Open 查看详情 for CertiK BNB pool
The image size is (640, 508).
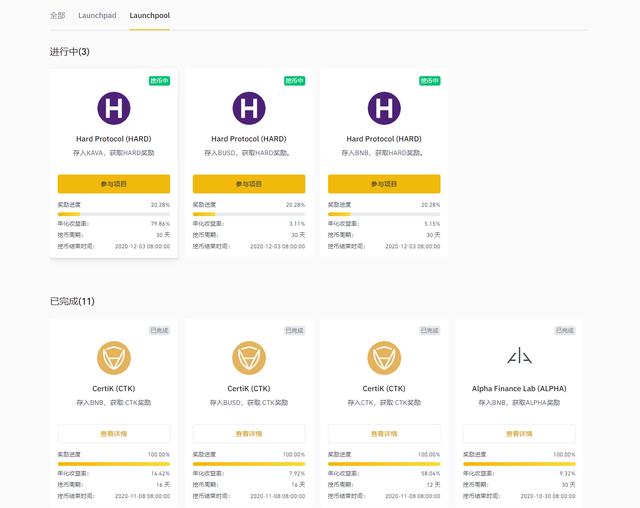click(114, 434)
